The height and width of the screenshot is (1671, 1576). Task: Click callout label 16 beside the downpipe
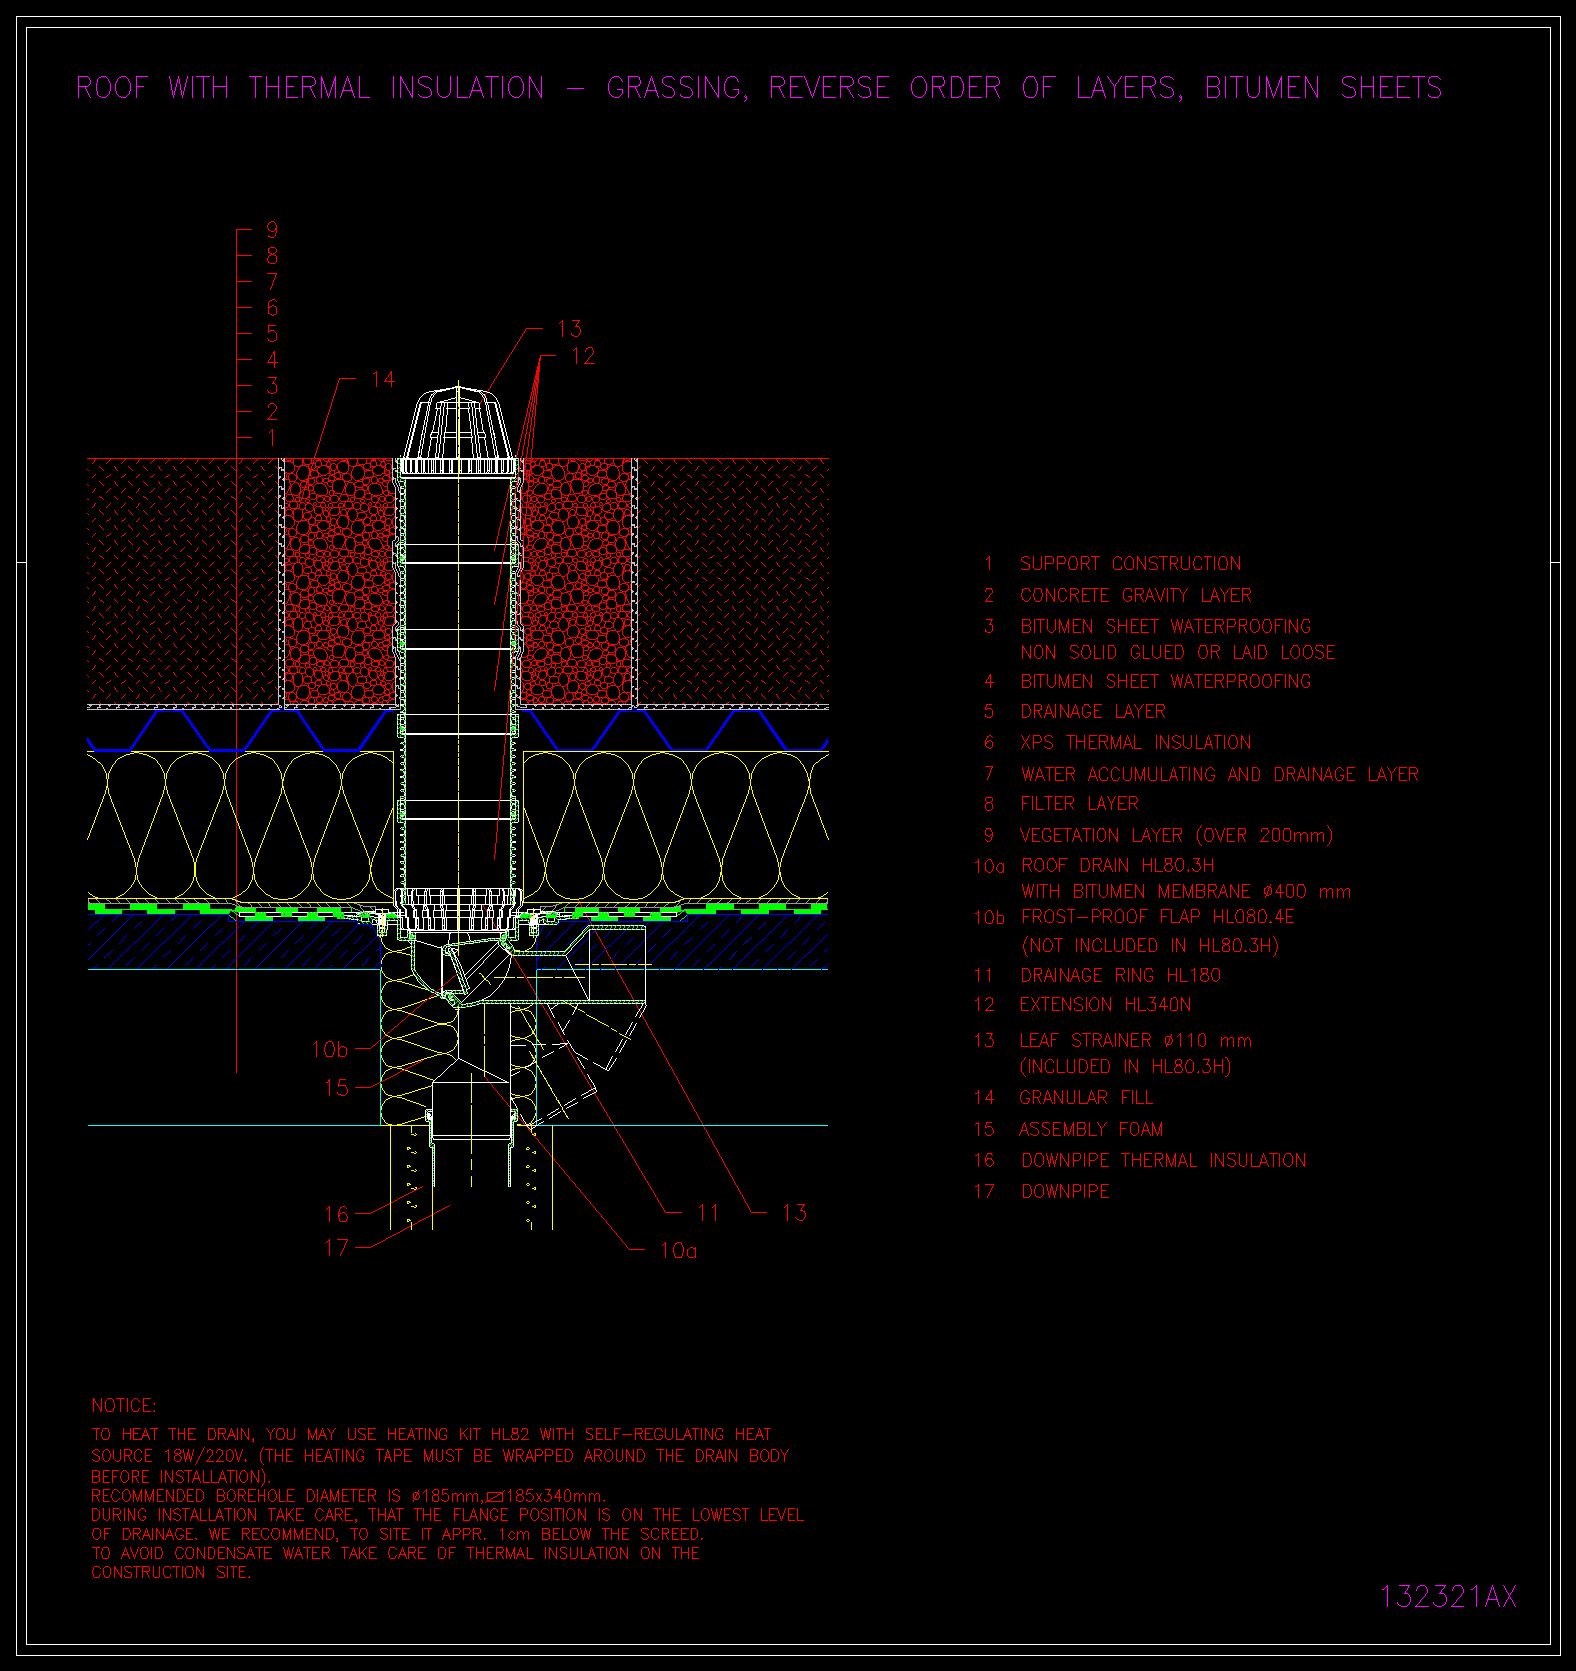point(337,1214)
